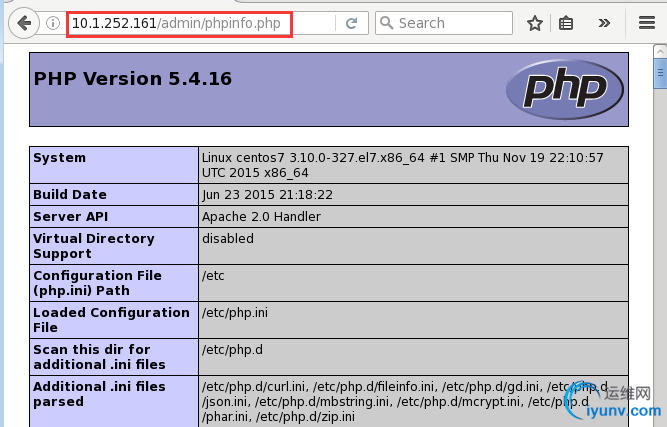Image resolution: width=667 pixels, height=427 pixels.
Task: Open the browser hamburger menu
Action: click(x=647, y=23)
